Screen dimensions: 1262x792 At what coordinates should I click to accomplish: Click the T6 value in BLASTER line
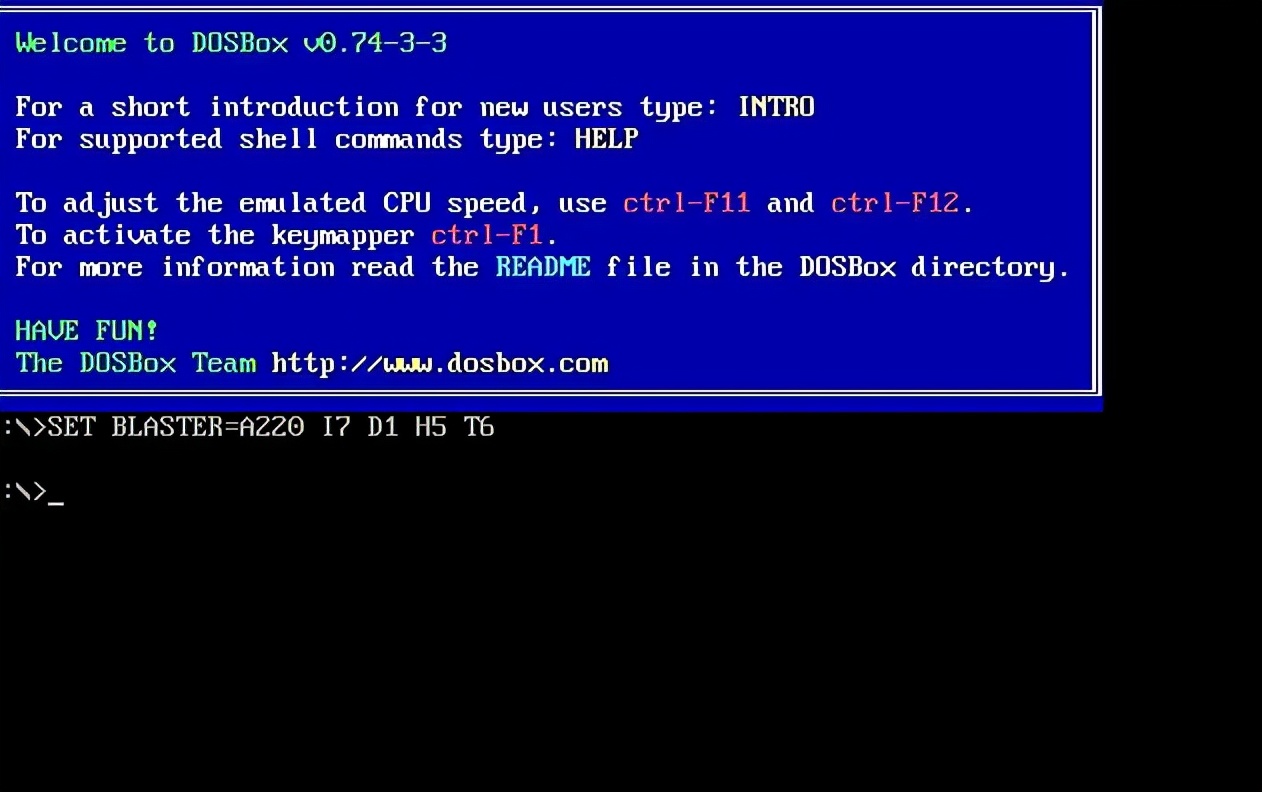pos(479,427)
